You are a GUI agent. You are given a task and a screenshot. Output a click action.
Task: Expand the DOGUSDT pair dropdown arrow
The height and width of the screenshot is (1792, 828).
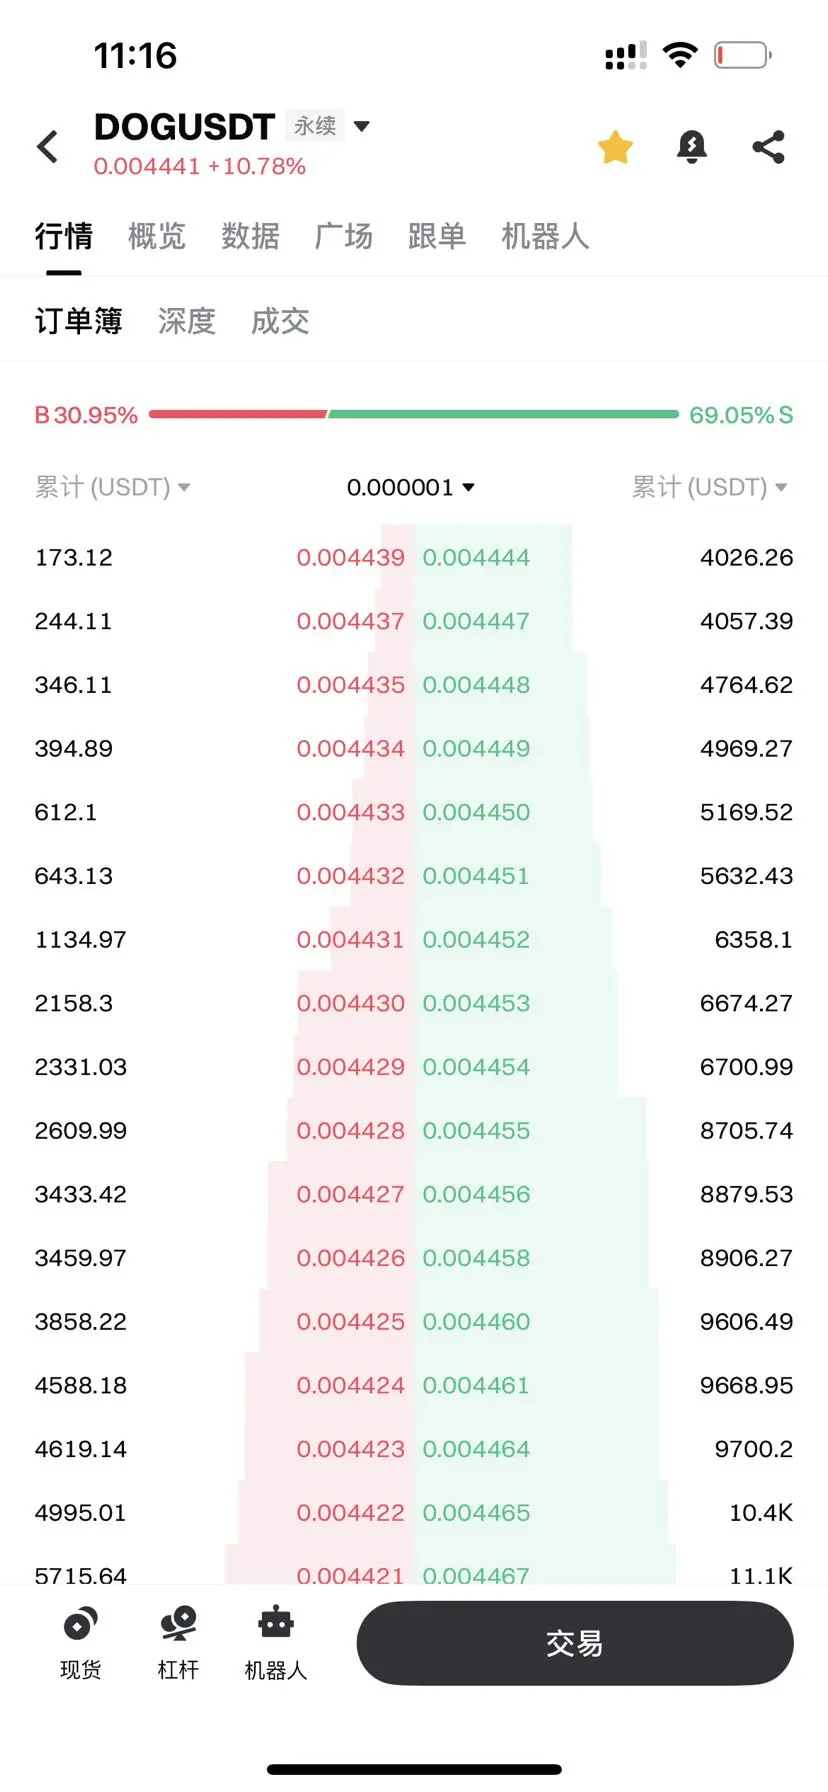362,126
